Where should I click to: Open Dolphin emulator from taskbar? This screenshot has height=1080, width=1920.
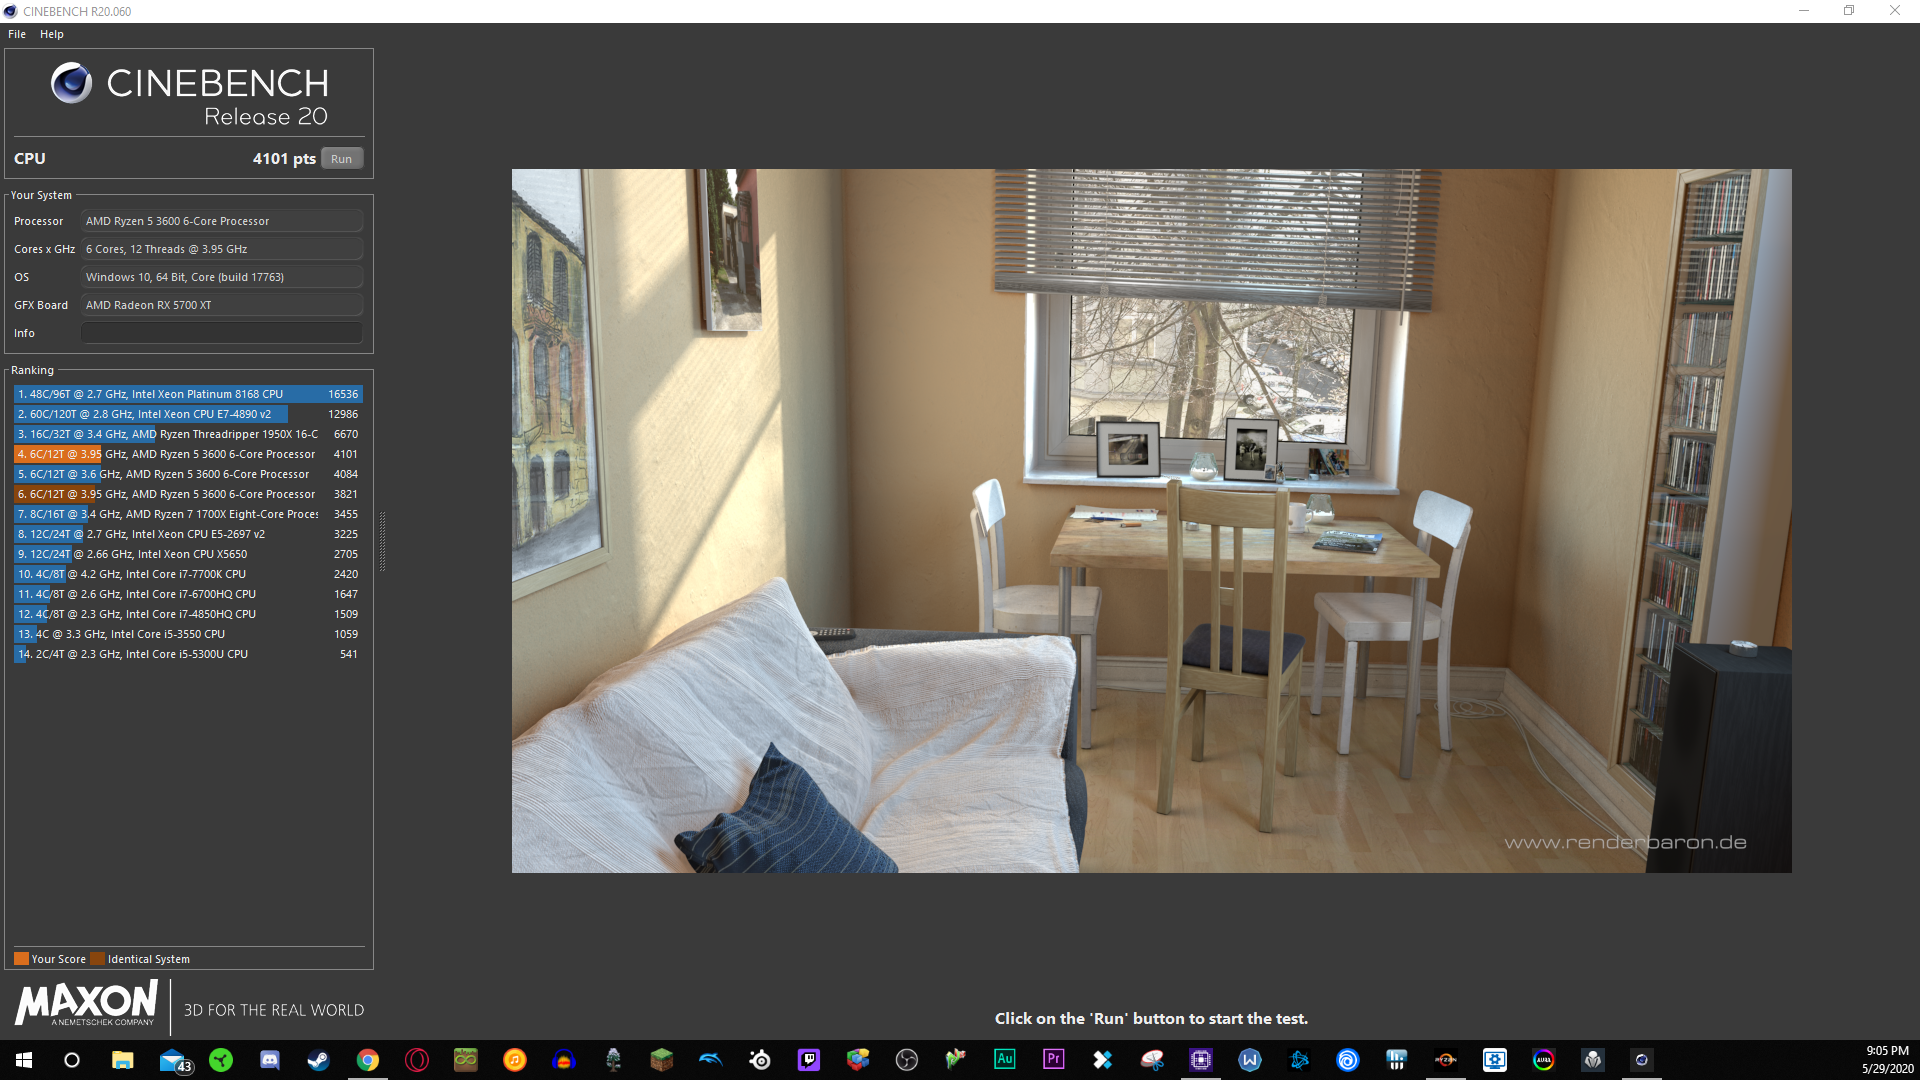[711, 1060]
